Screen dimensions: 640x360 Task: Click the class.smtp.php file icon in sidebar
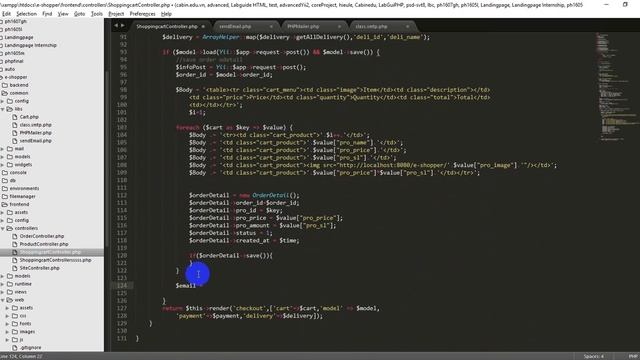[15, 125]
